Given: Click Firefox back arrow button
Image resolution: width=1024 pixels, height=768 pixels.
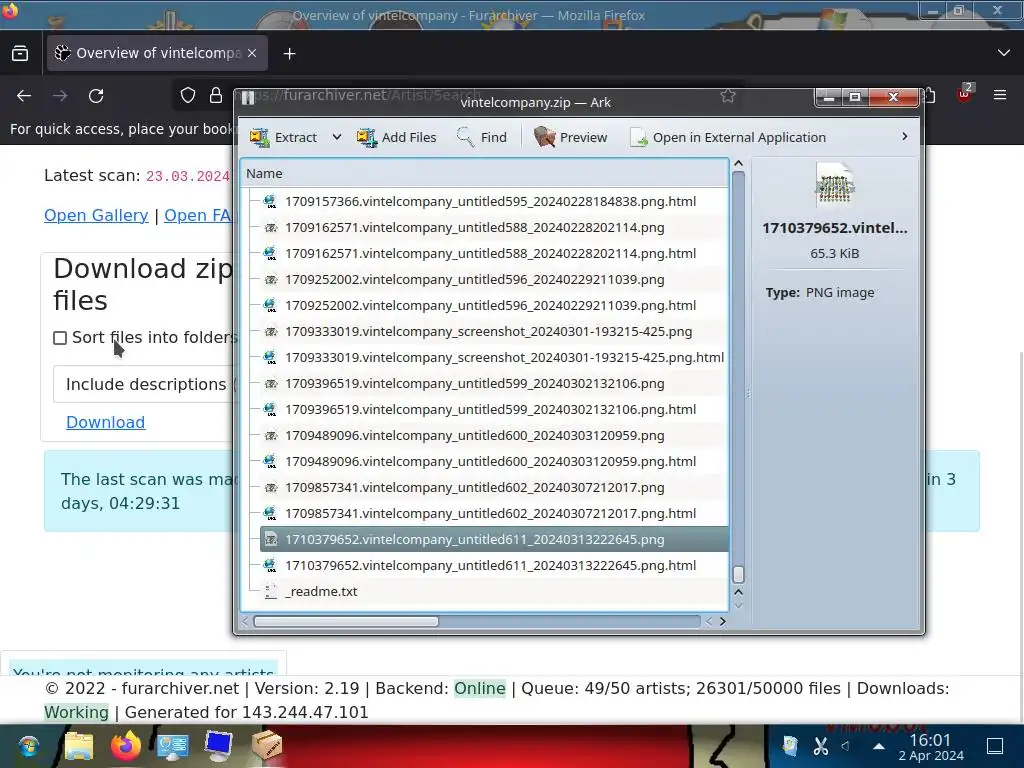Looking at the screenshot, I should point(24,96).
